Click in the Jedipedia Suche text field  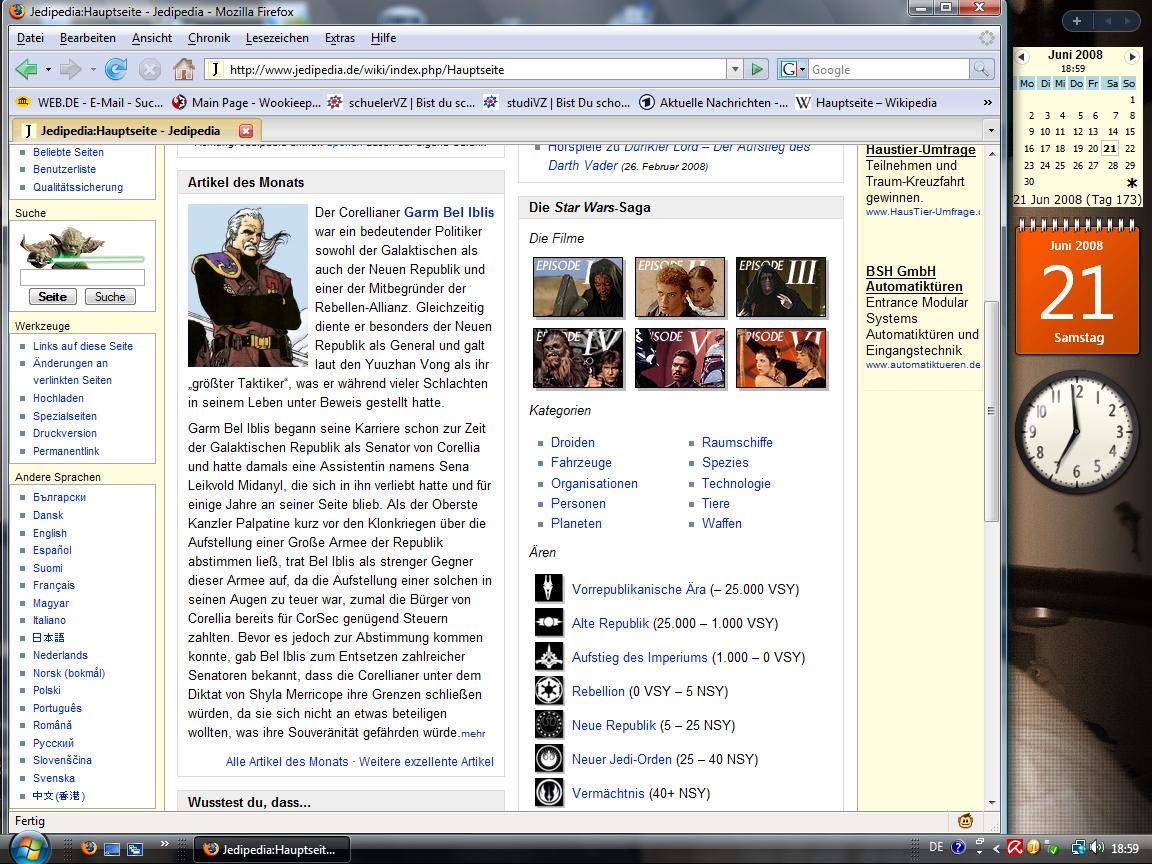(82, 277)
